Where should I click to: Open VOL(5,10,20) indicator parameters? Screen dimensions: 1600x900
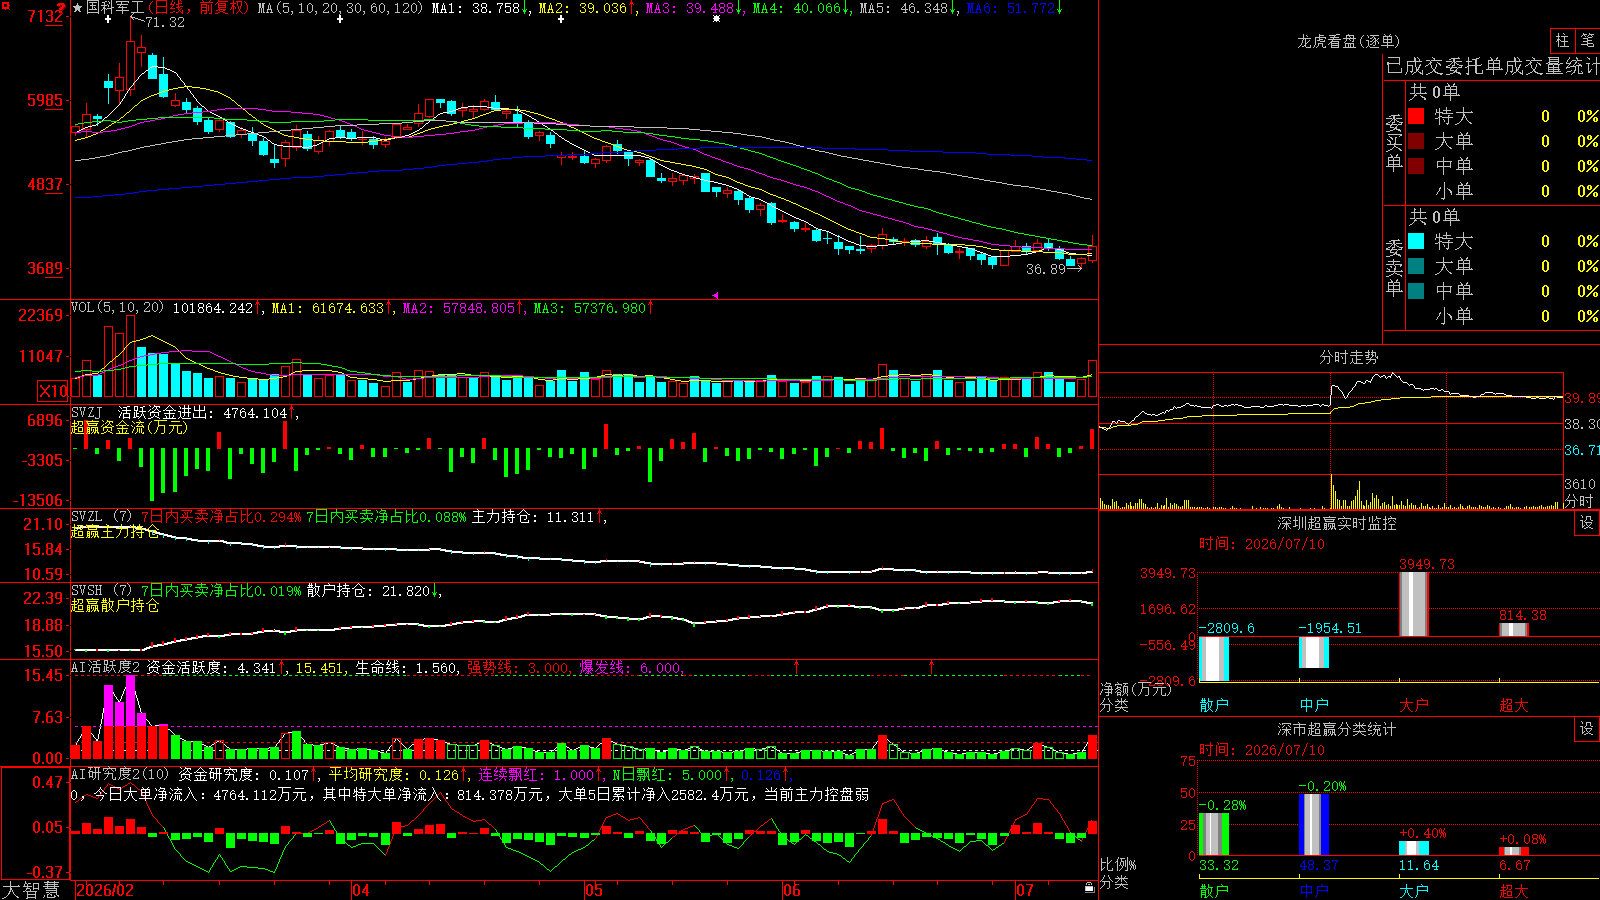[118, 308]
